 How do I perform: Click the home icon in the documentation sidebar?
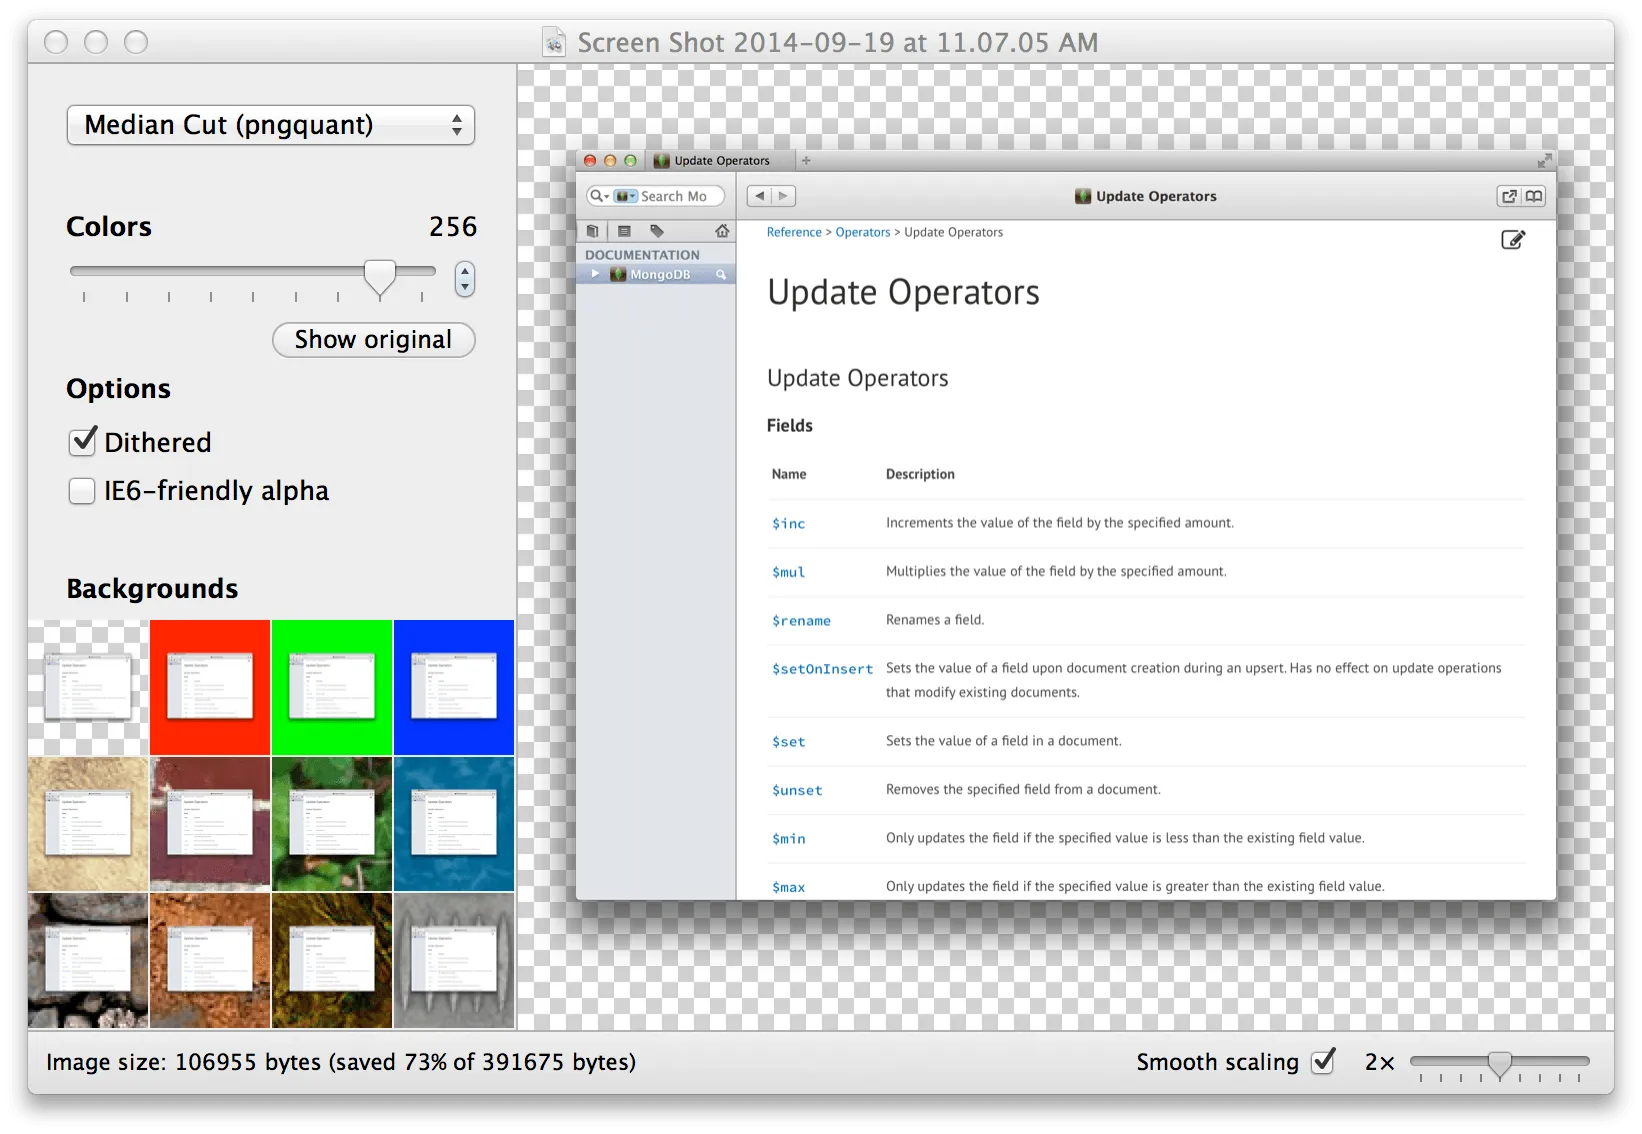[722, 231]
